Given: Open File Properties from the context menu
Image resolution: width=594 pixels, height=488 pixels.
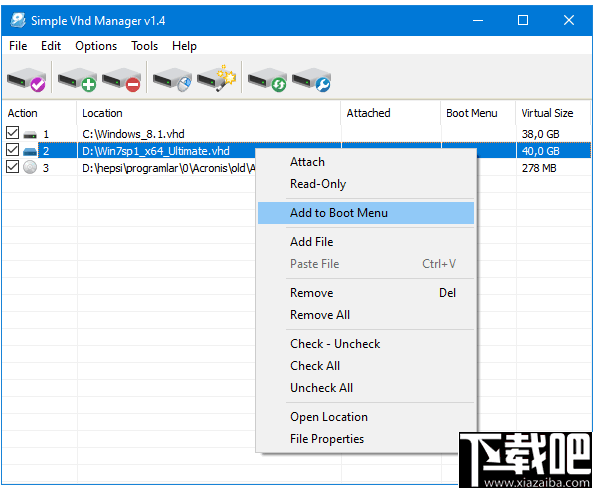Looking at the screenshot, I should coord(366,439).
